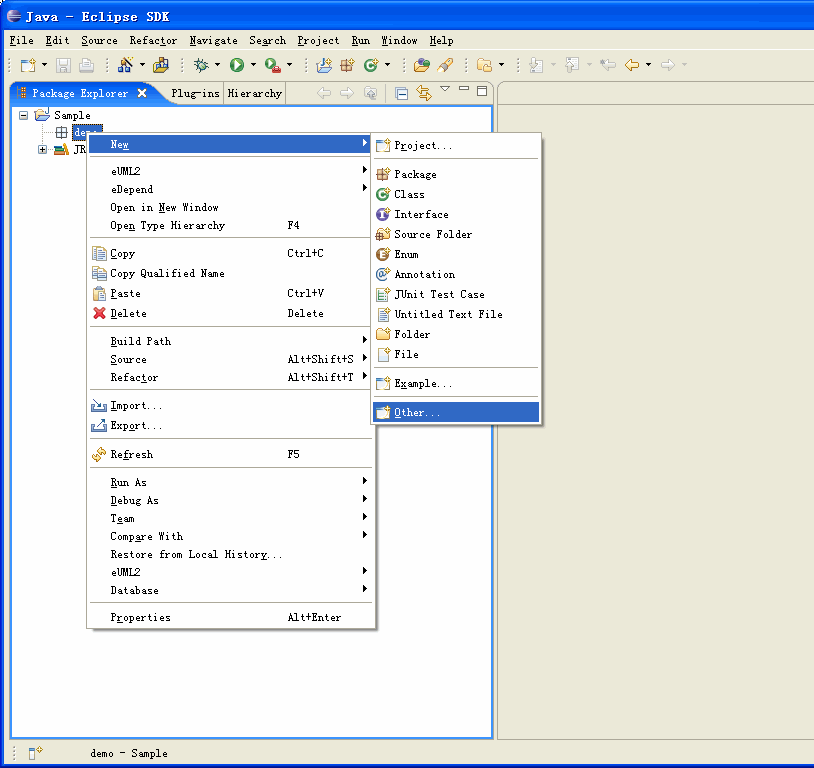Open dropdown arrow next to External Tools icon
This screenshot has height=768, width=814.
(x=289, y=65)
